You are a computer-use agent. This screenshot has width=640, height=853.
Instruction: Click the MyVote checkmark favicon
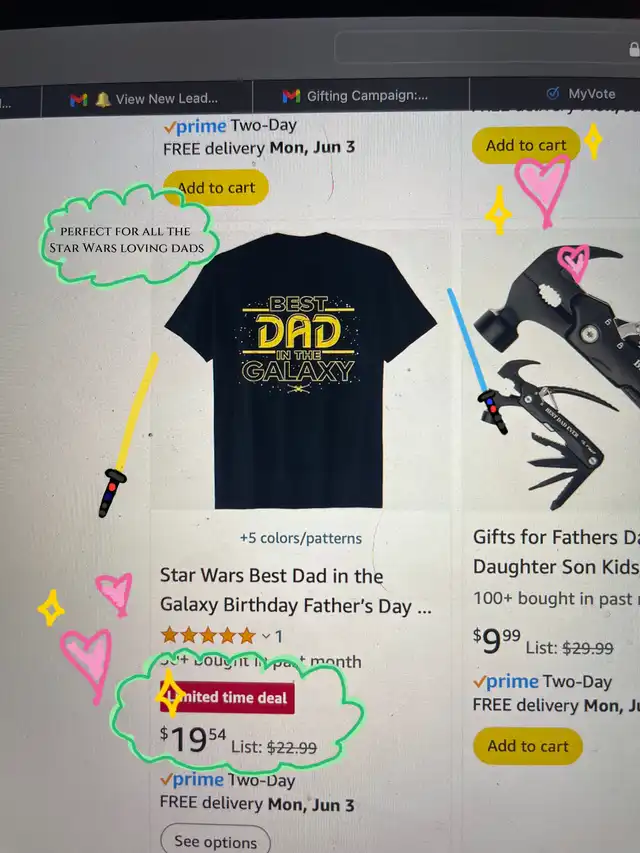(x=553, y=94)
